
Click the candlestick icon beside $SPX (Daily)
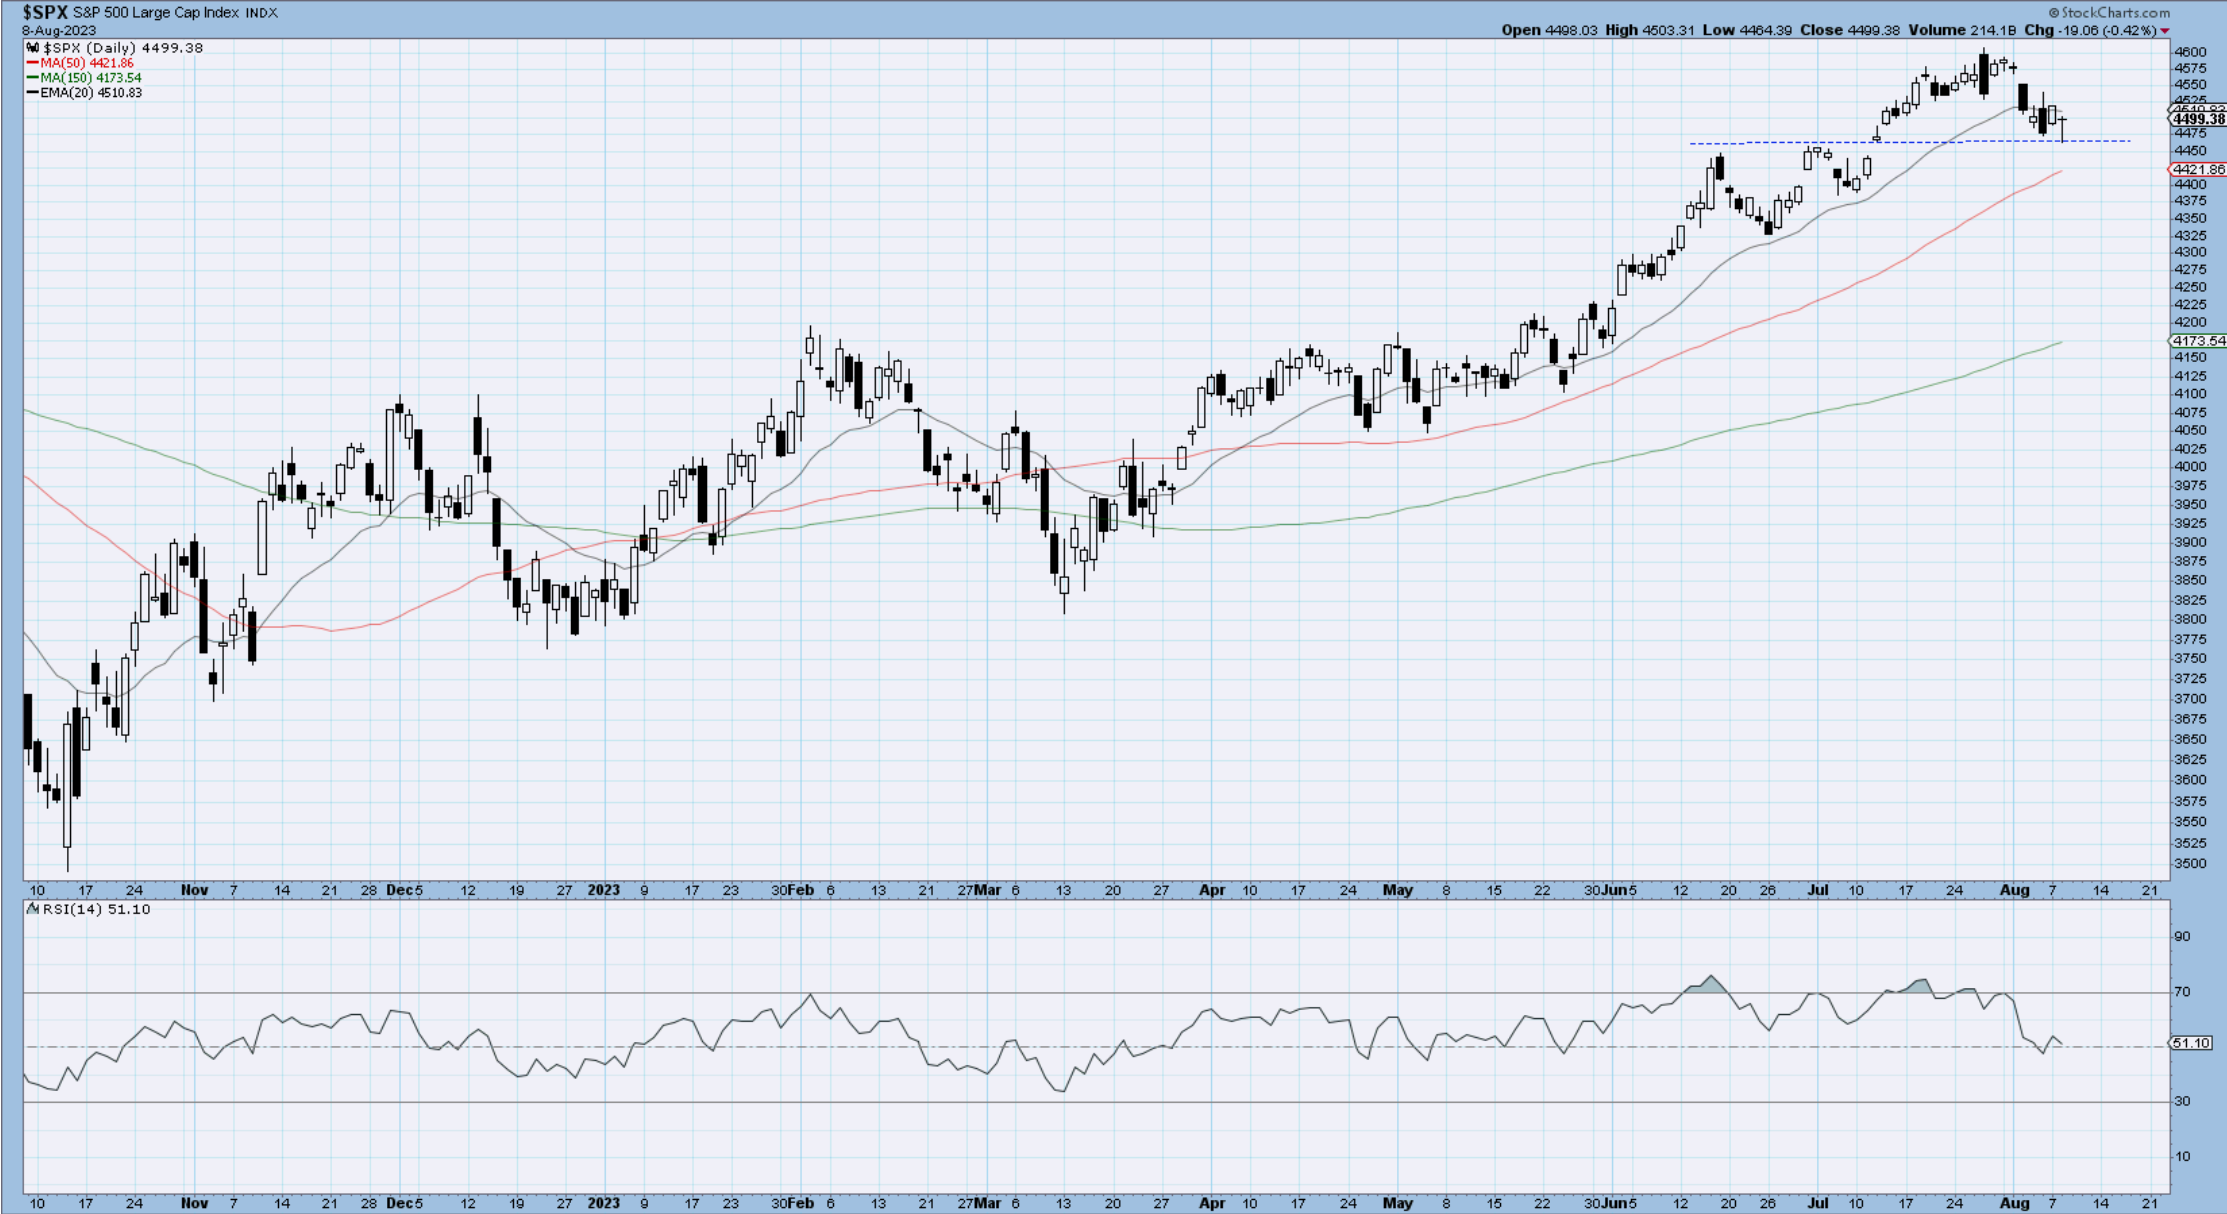[x=33, y=48]
